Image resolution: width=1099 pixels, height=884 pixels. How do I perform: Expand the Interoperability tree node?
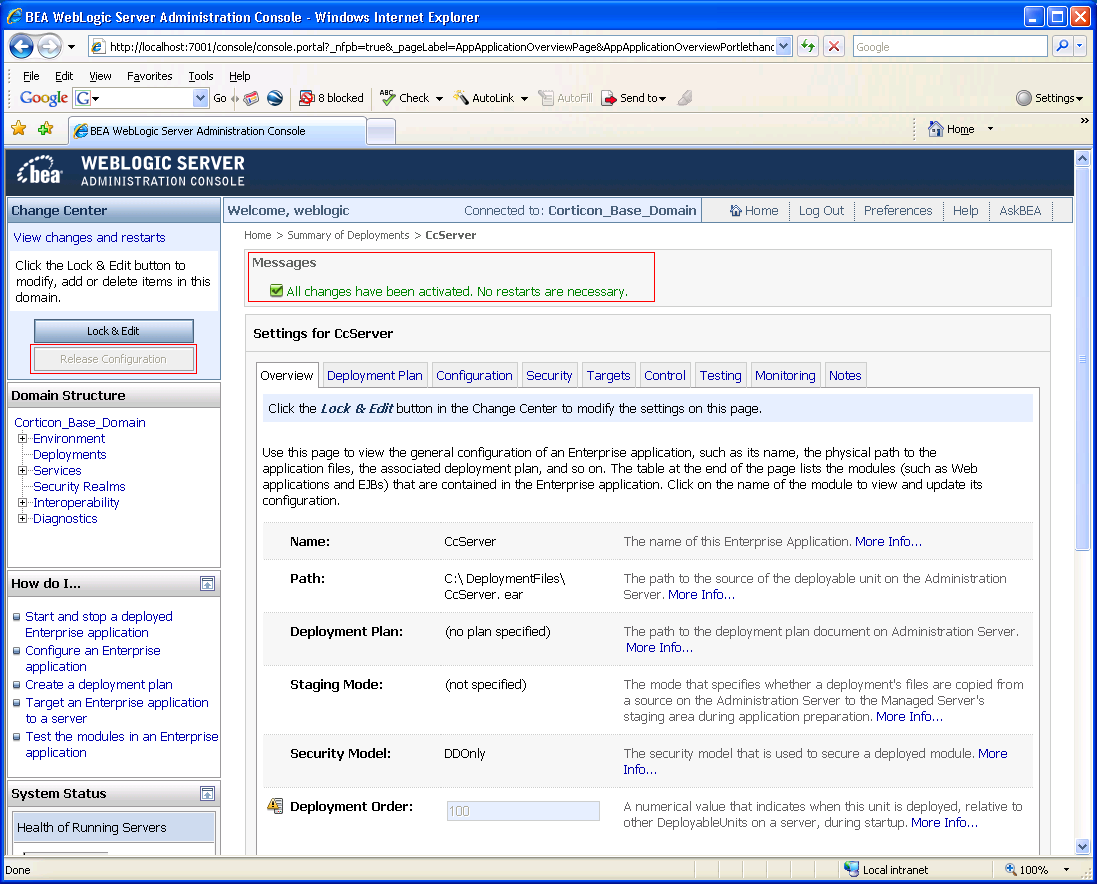[x=22, y=503]
